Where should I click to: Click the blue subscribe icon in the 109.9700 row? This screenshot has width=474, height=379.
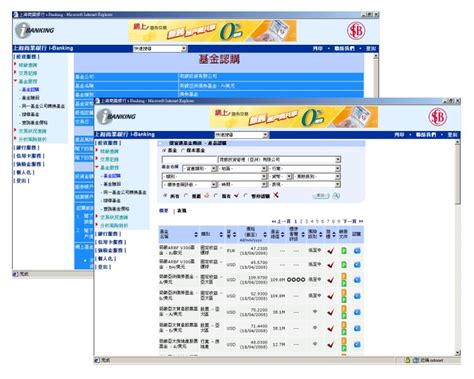[x=357, y=280]
